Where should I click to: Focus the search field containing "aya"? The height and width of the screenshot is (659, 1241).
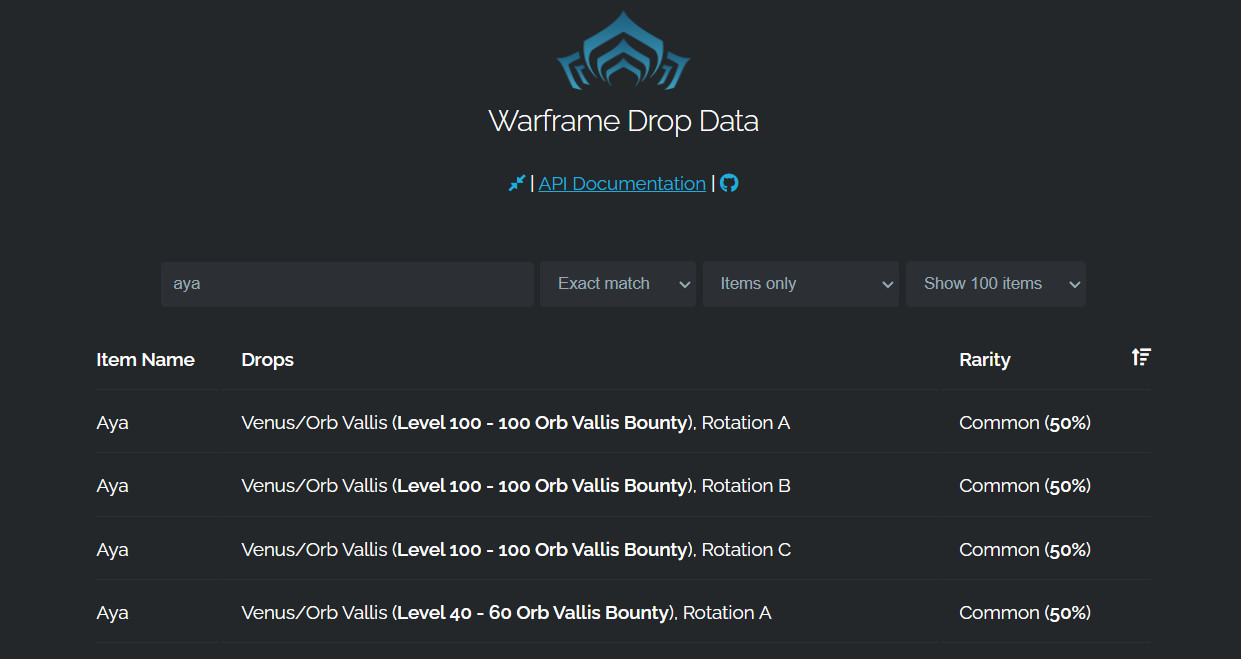click(x=347, y=284)
